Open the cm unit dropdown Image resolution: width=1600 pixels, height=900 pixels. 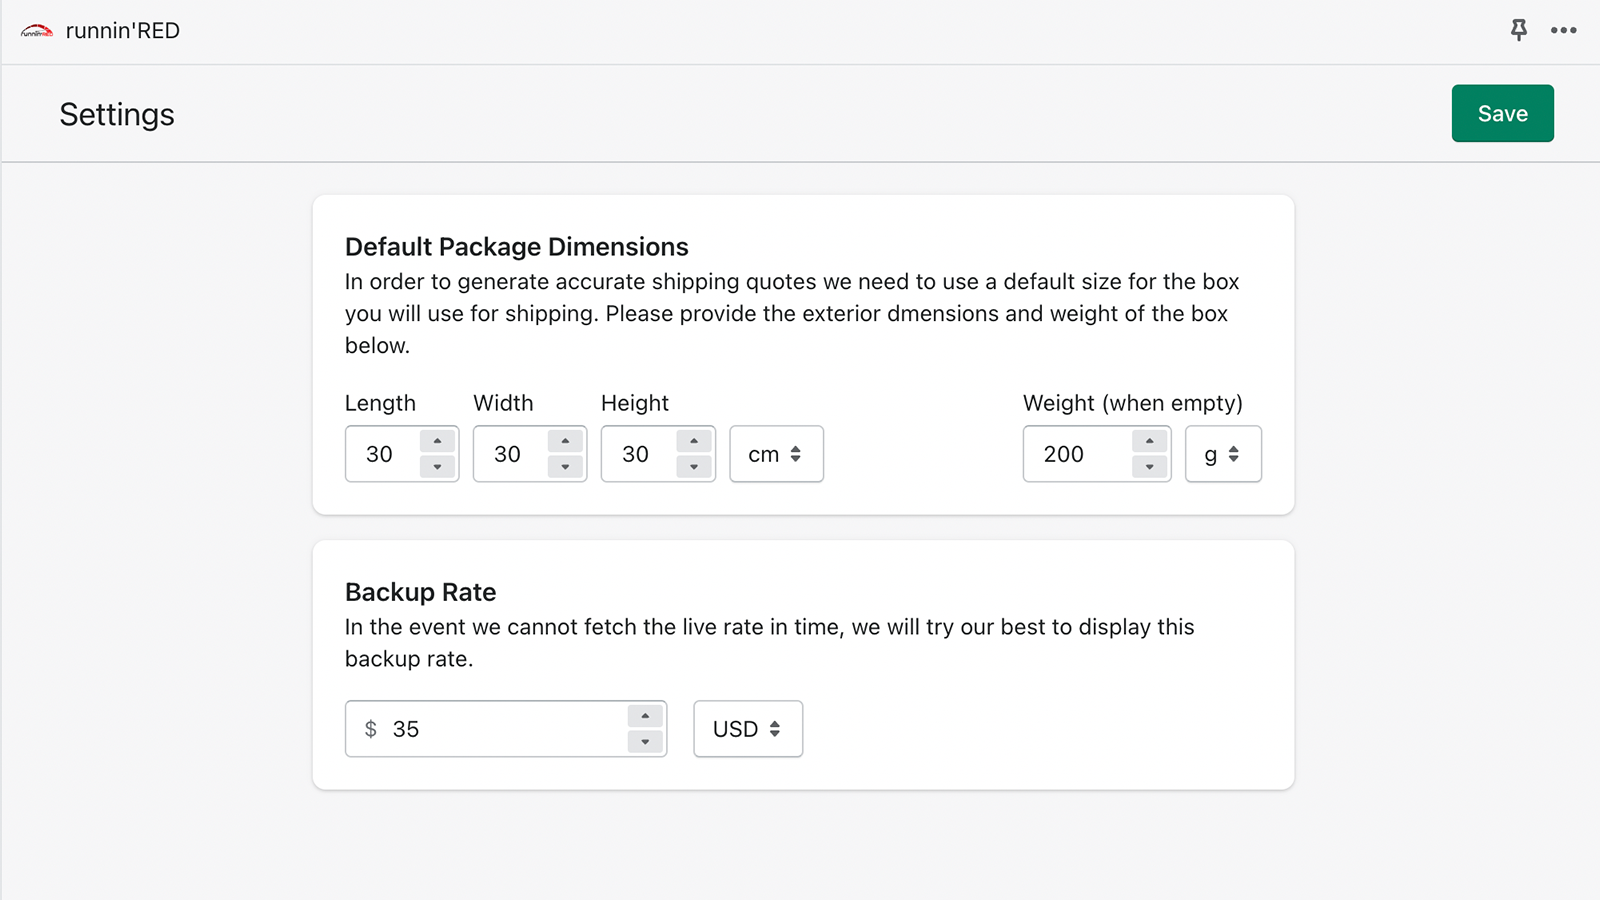[x=776, y=454]
